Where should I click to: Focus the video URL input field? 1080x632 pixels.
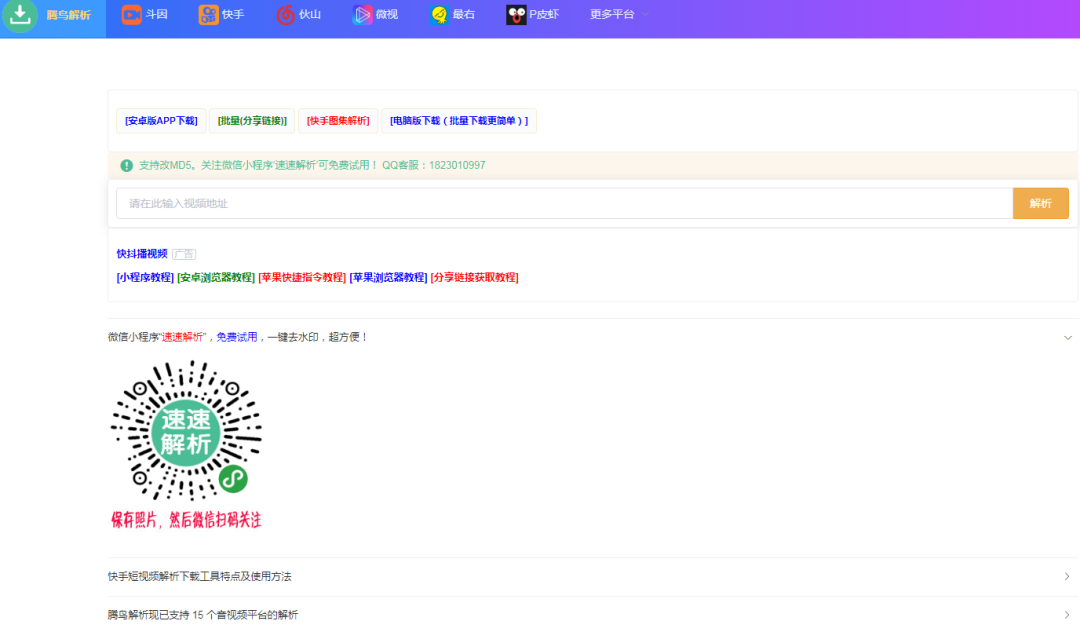click(x=564, y=204)
